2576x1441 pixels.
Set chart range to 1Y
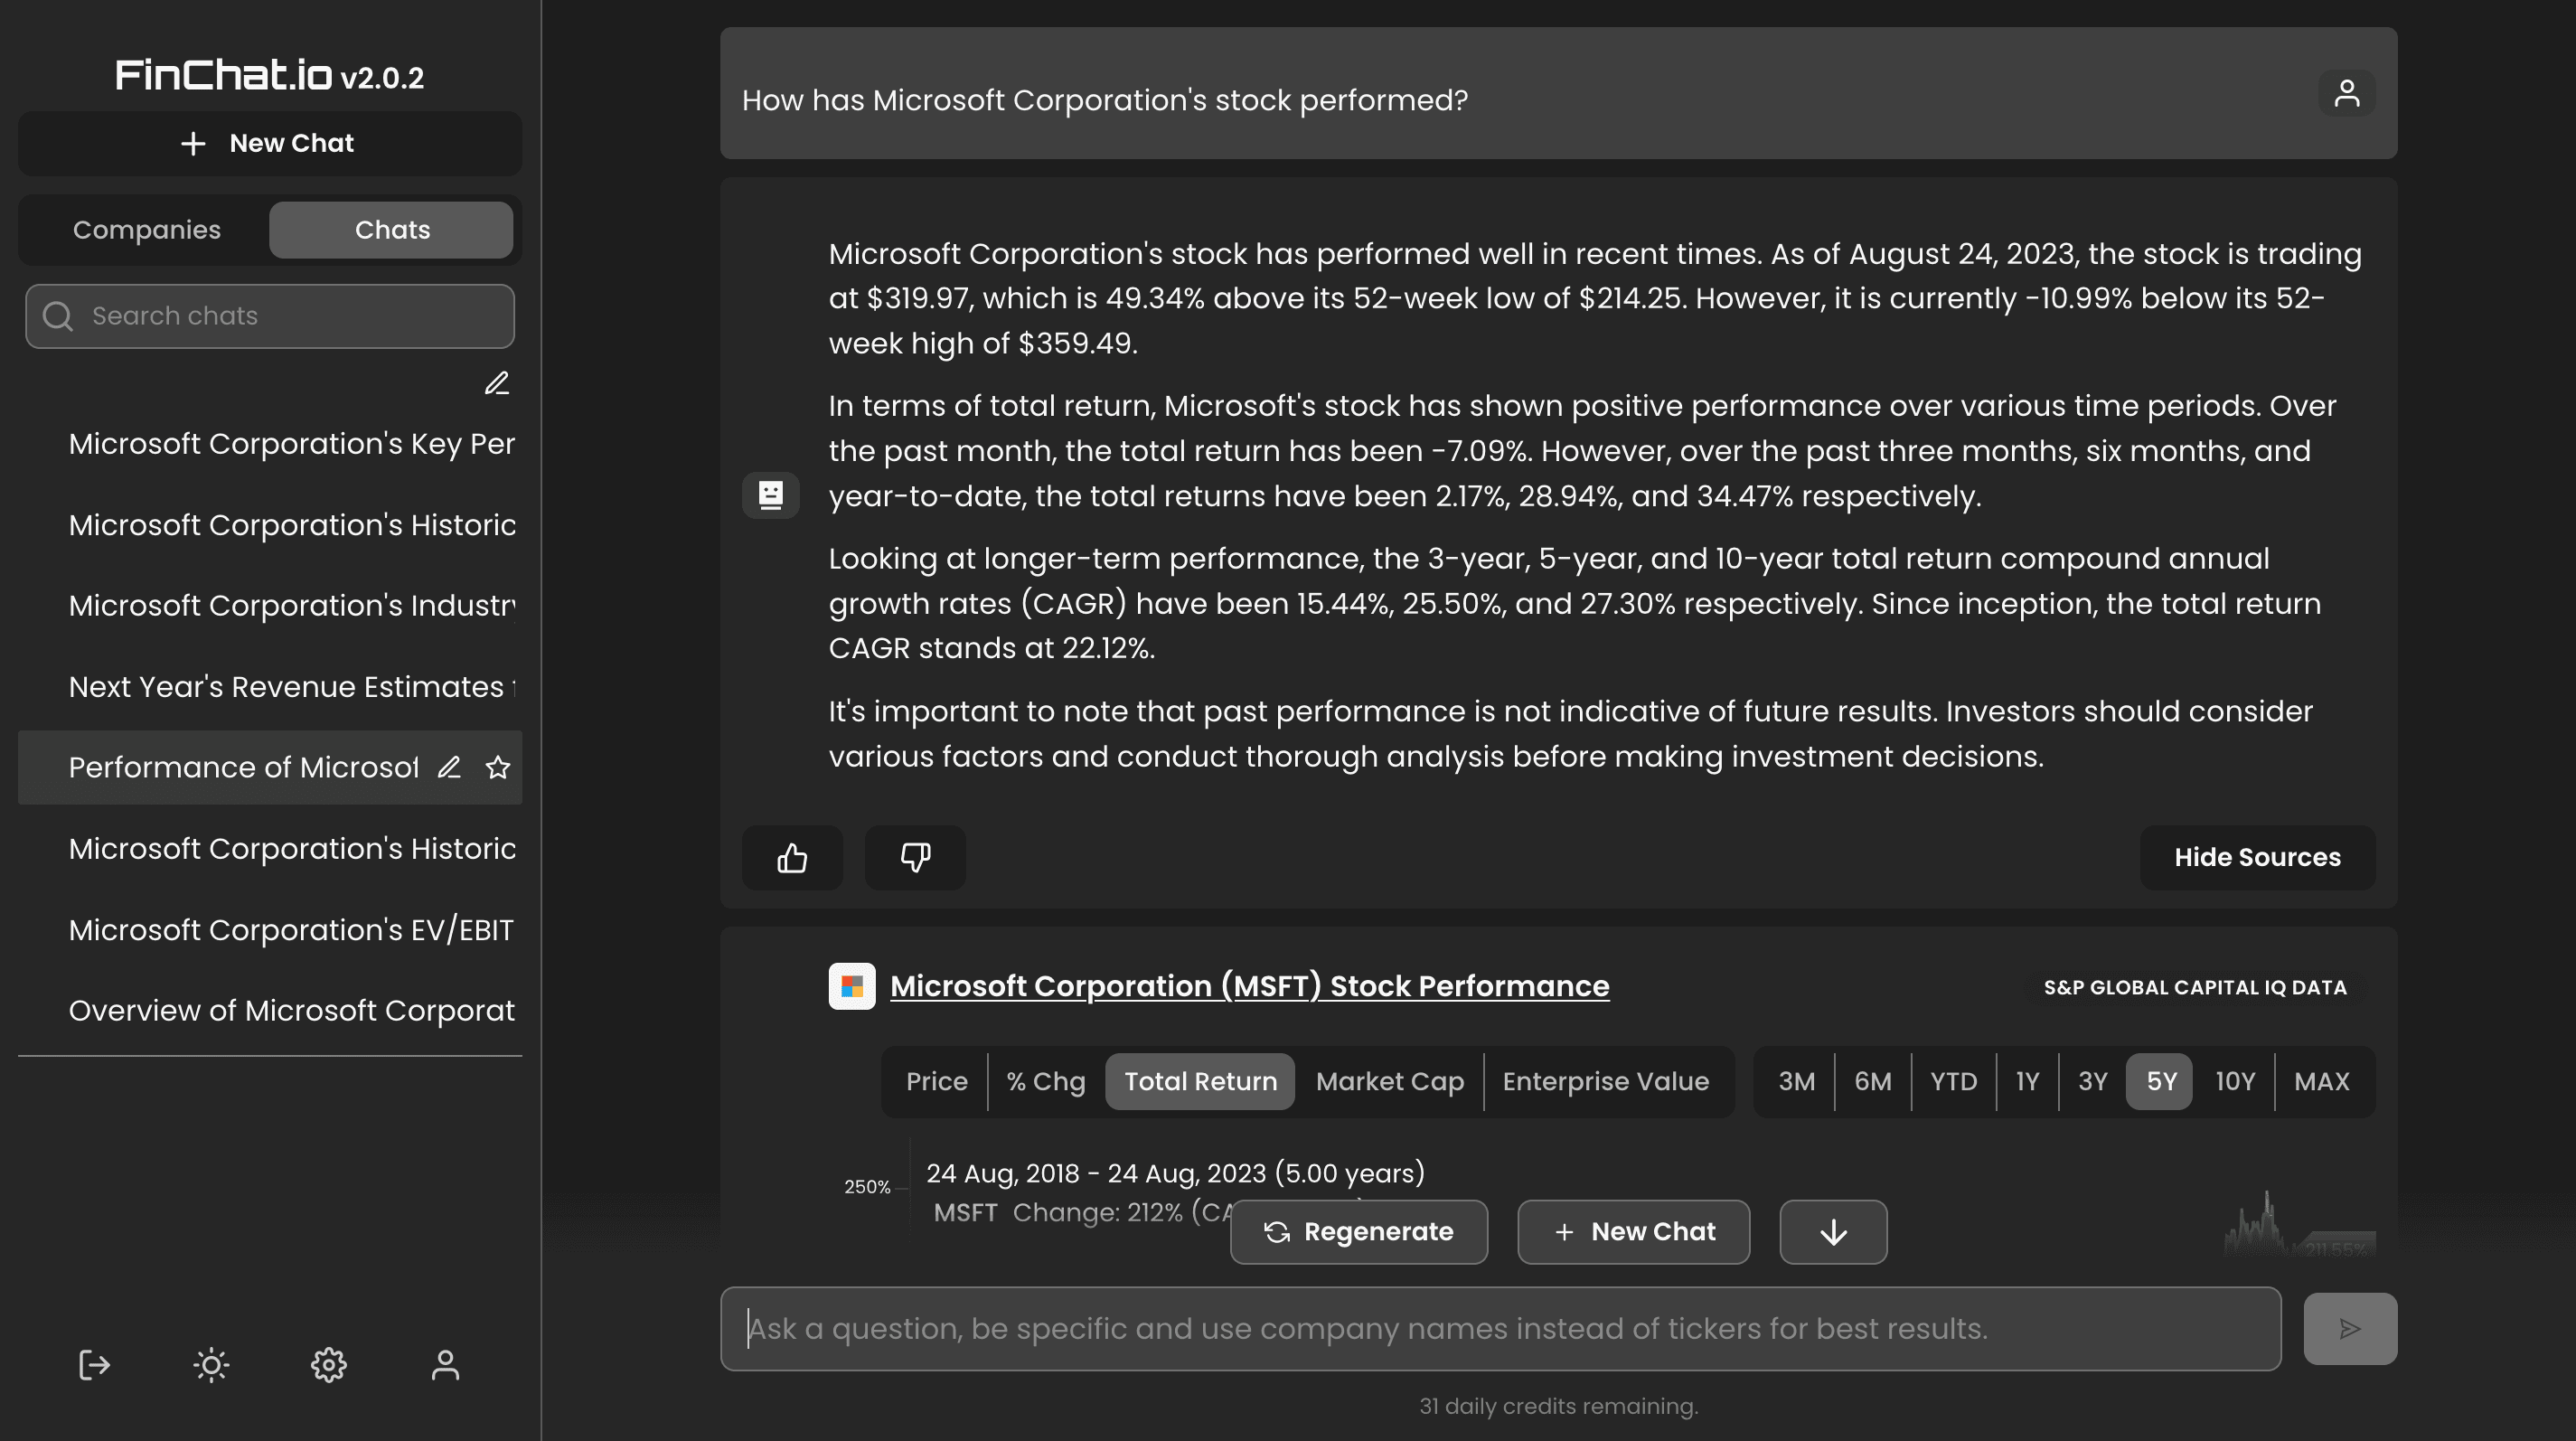(2027, 1081)
